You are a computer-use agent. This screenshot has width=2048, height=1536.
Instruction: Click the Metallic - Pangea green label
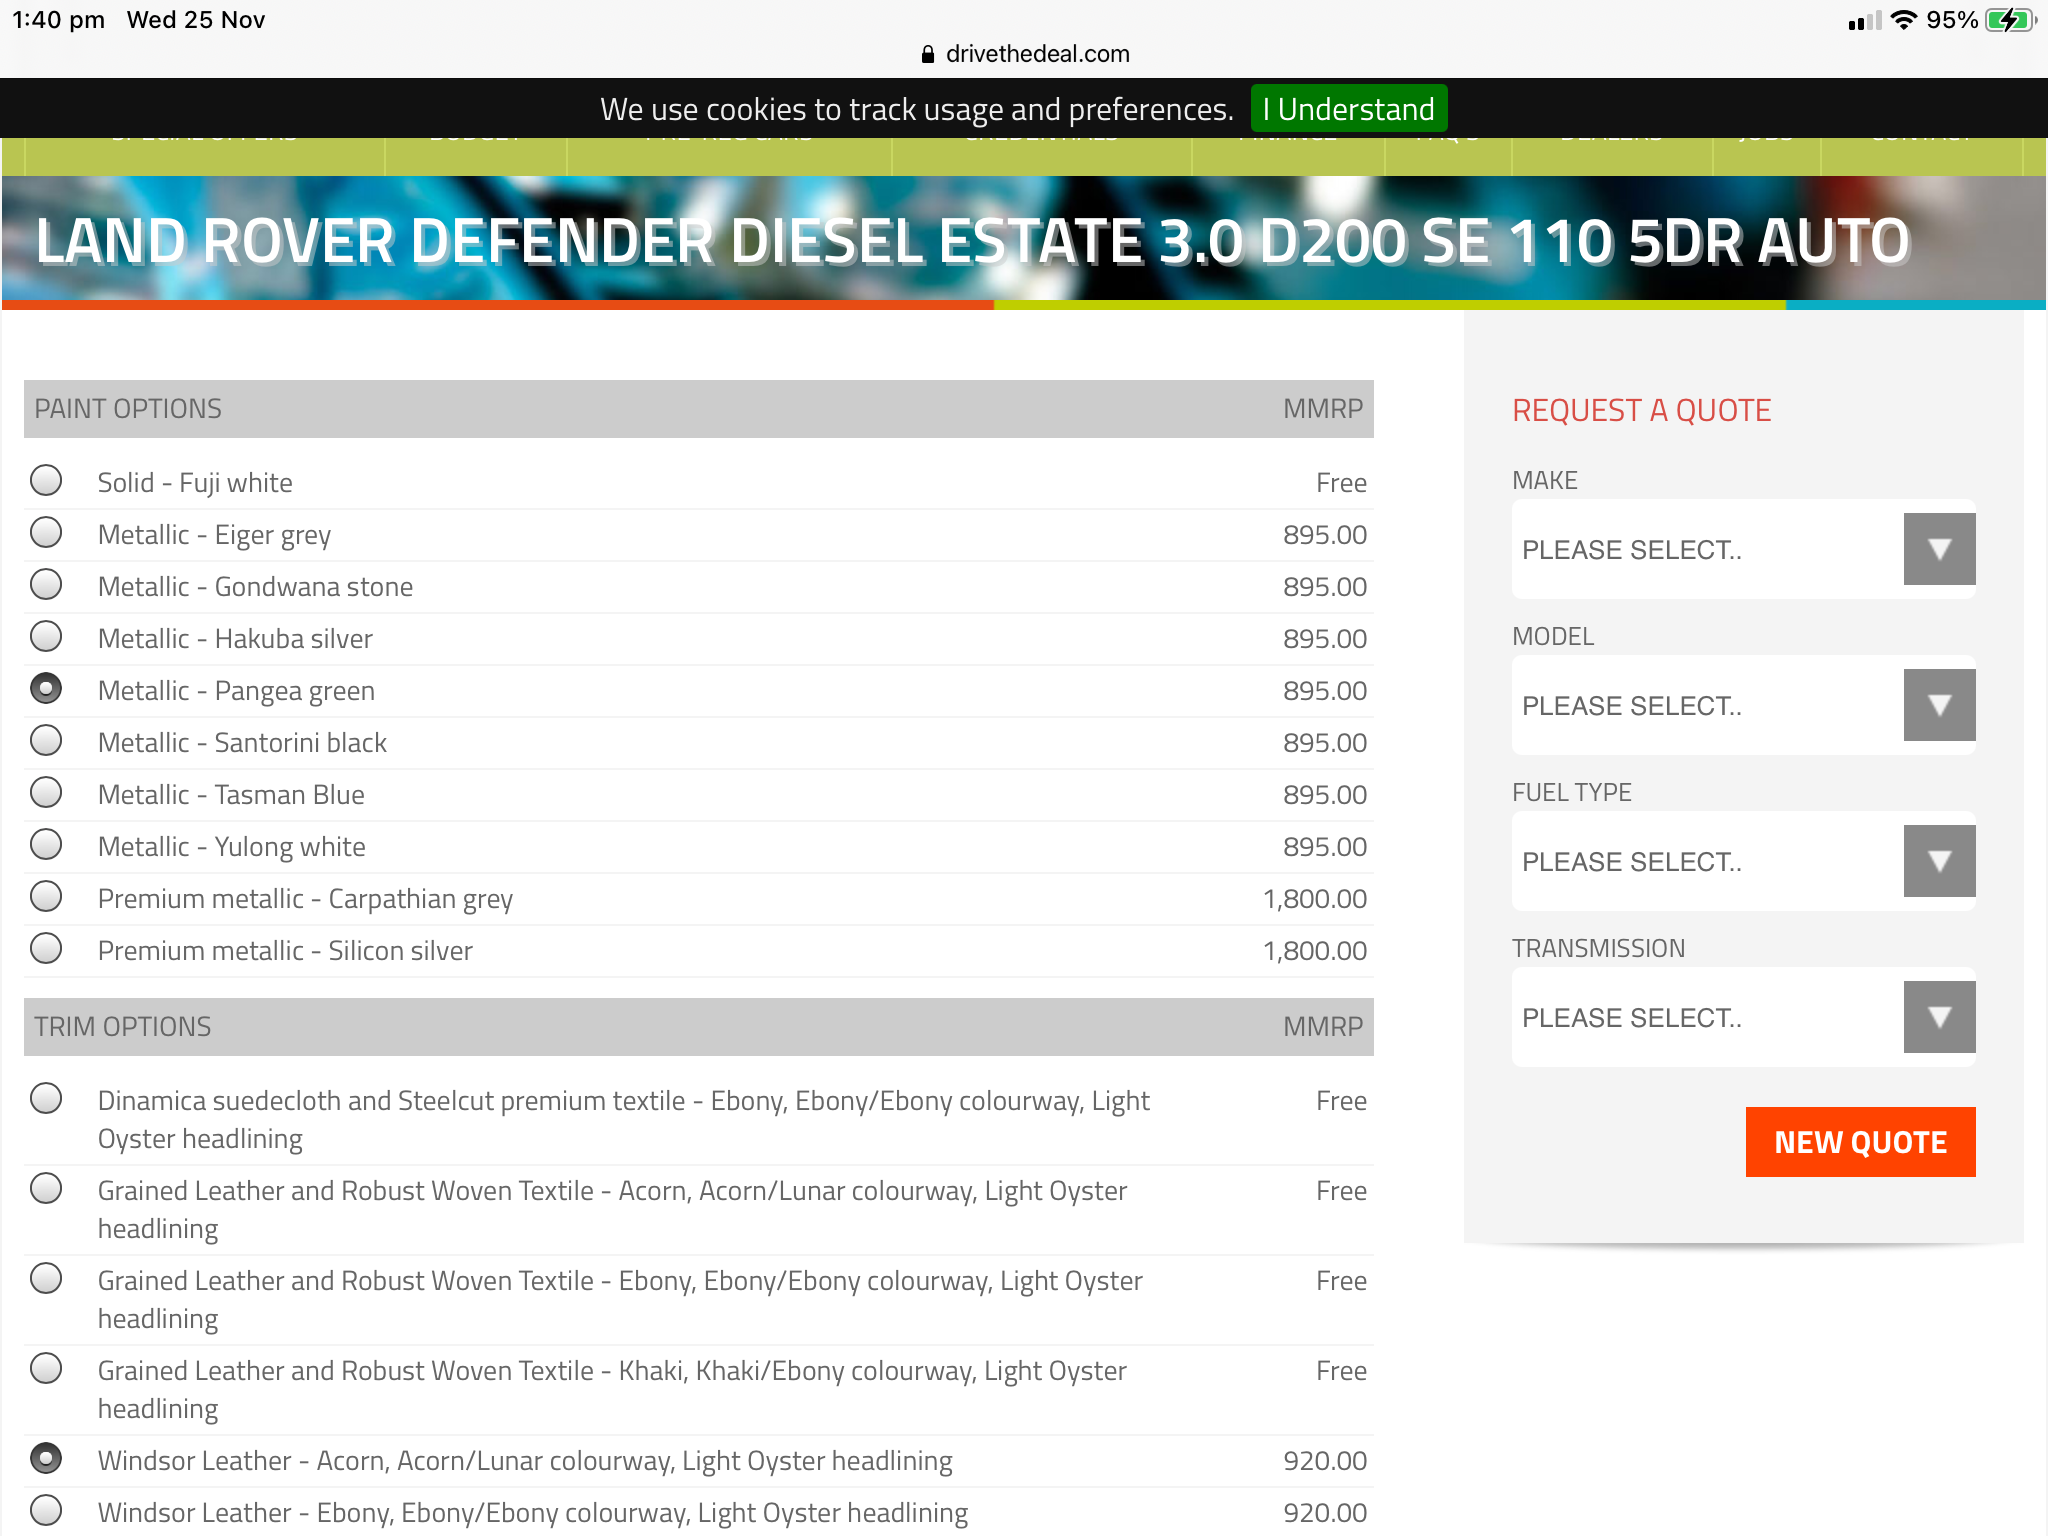[236, 691]
